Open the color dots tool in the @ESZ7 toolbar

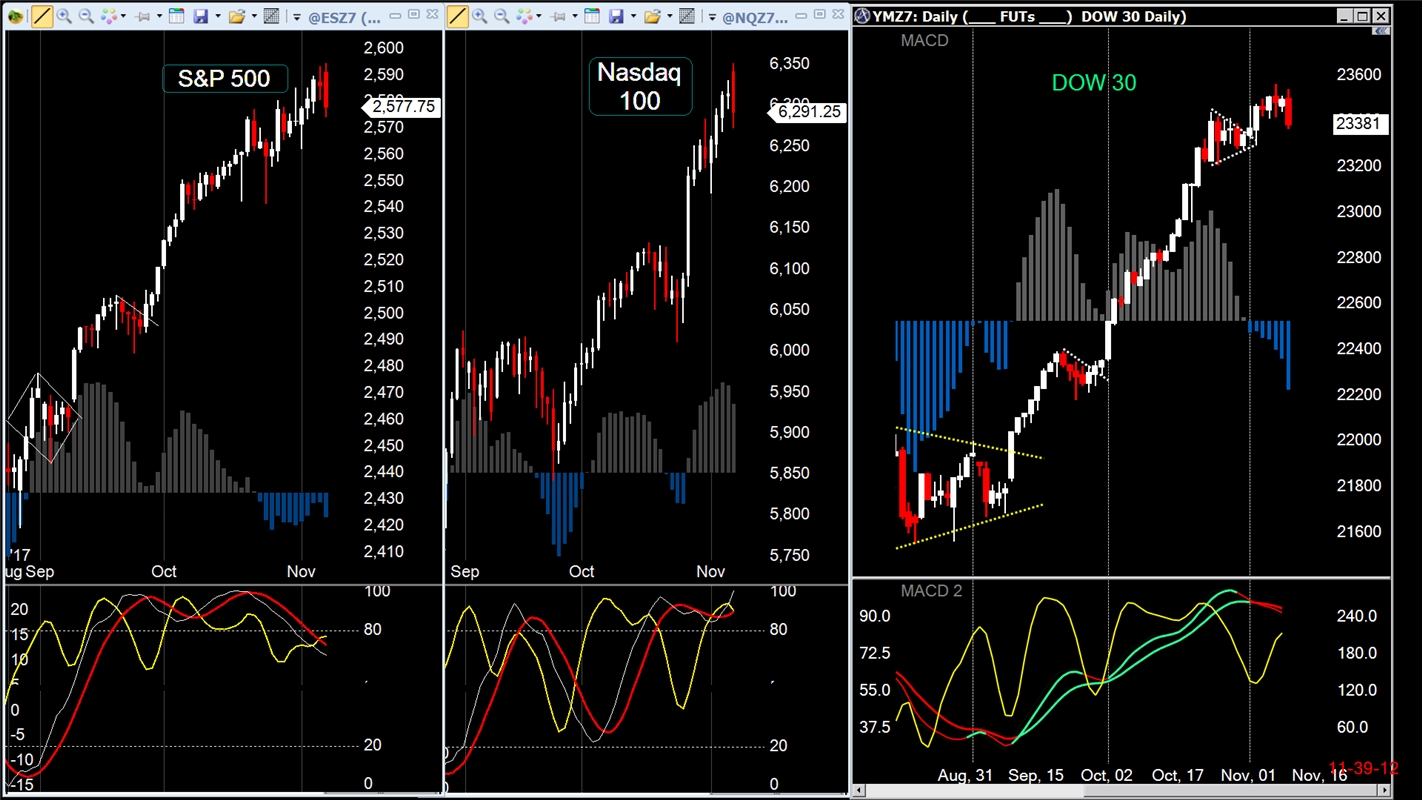109,16
